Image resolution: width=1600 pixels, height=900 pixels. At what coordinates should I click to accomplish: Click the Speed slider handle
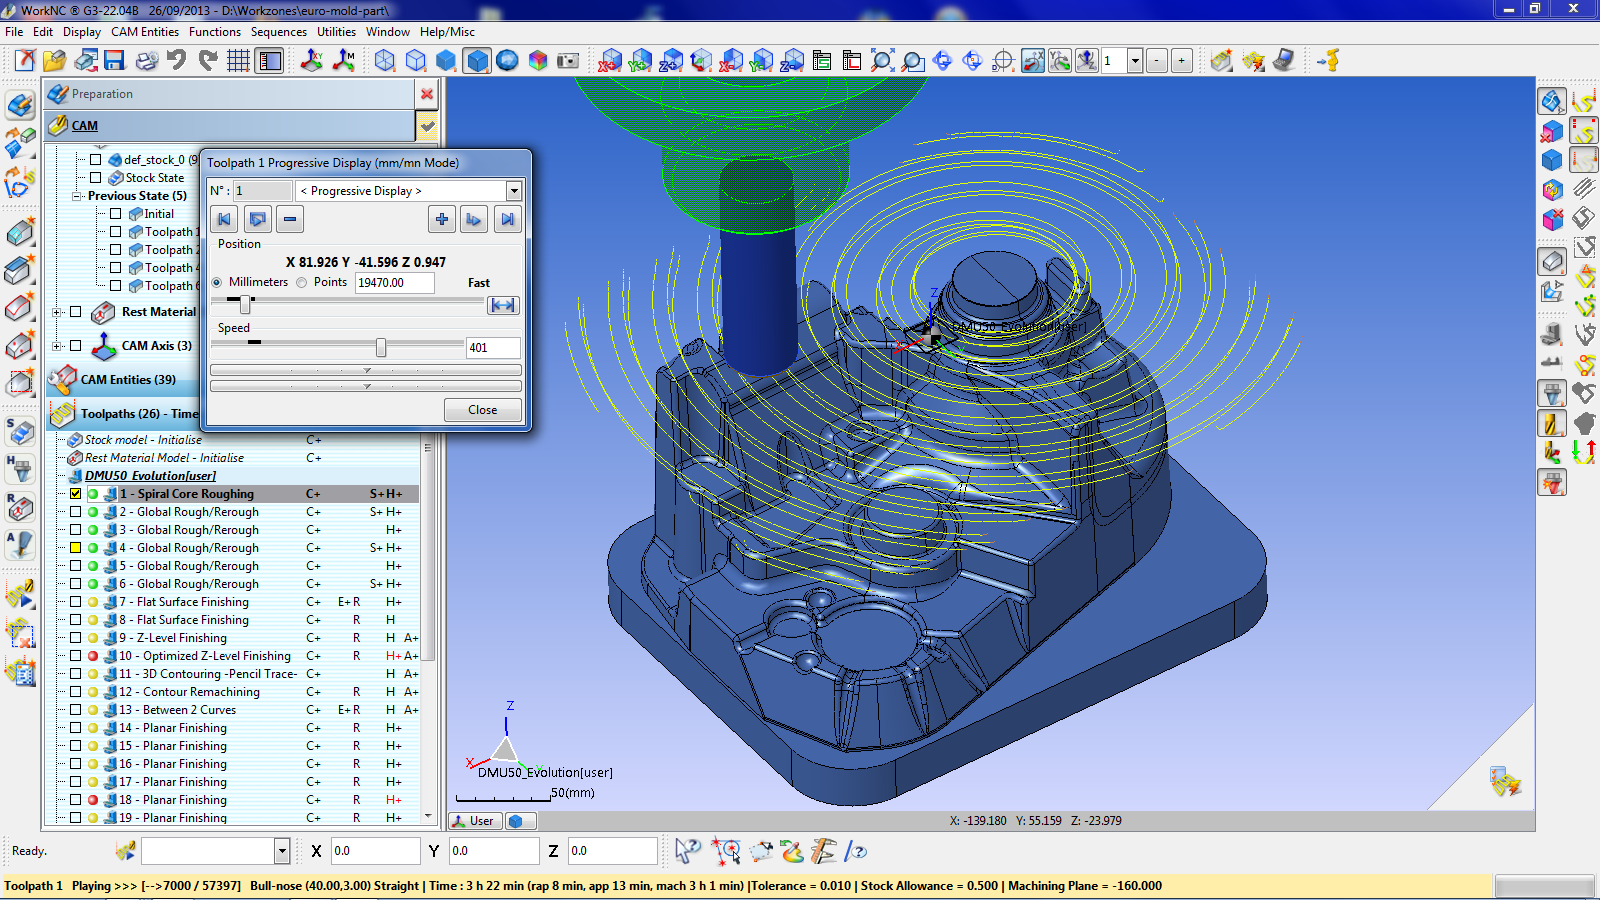tap(381, 347)
